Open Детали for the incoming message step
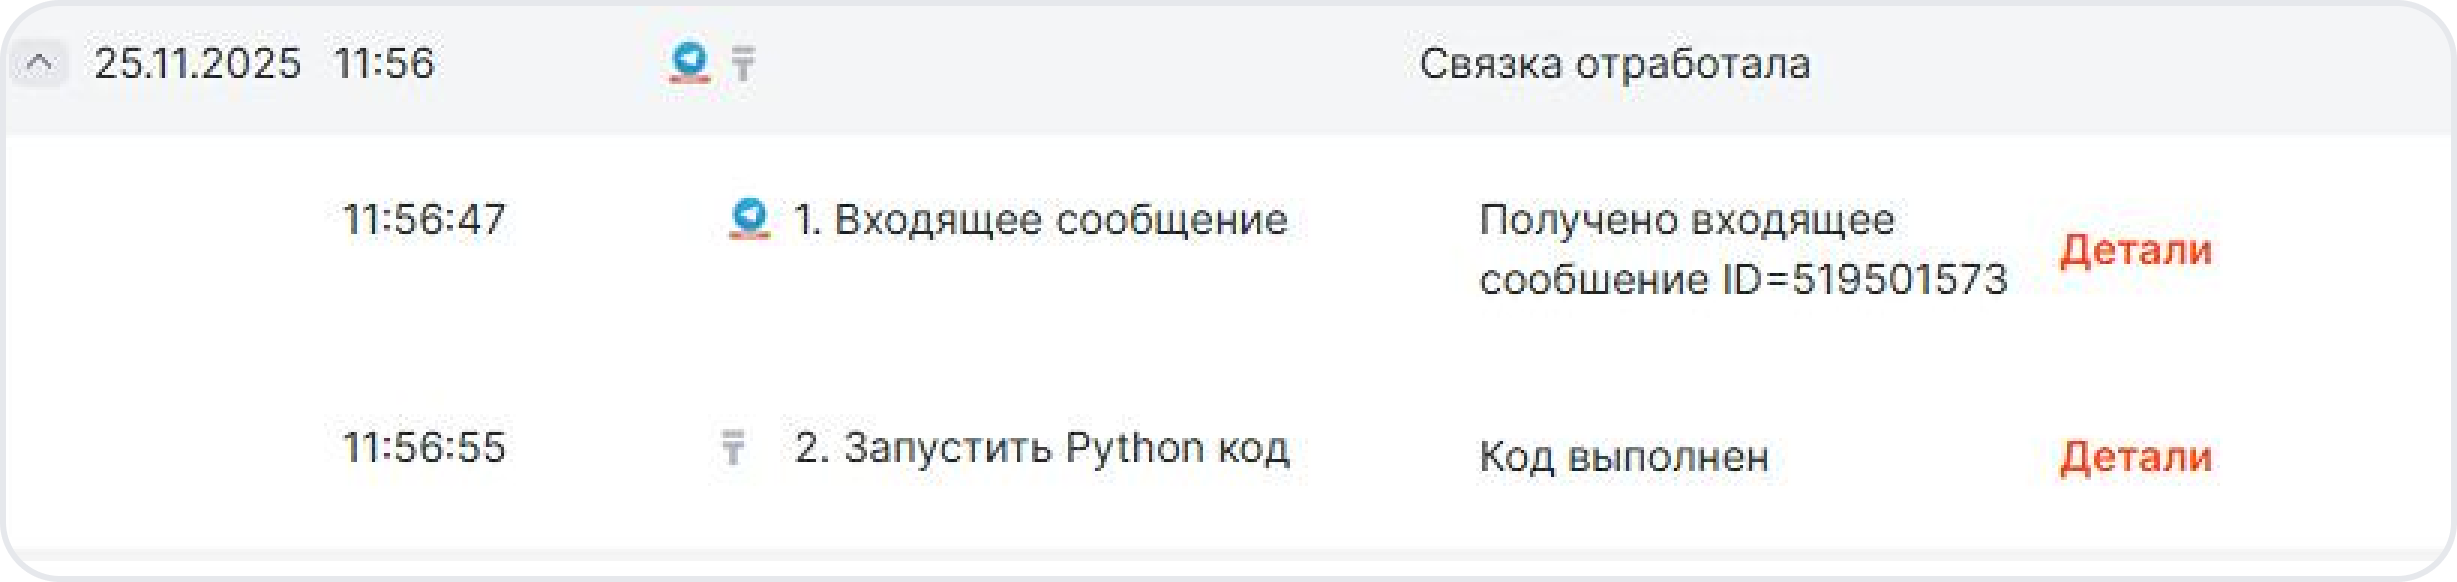This screenshot has height=582, width=2457. click(x=2135, y=250)
